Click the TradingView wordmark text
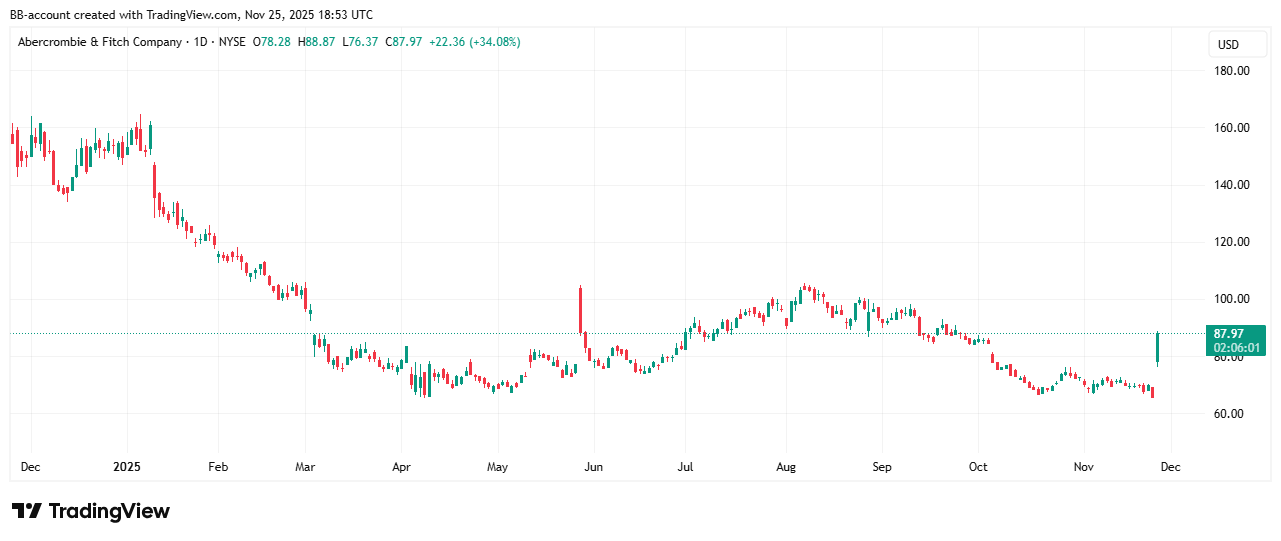Viewport: 1281px width, 541px height. (x=109, y=511)
